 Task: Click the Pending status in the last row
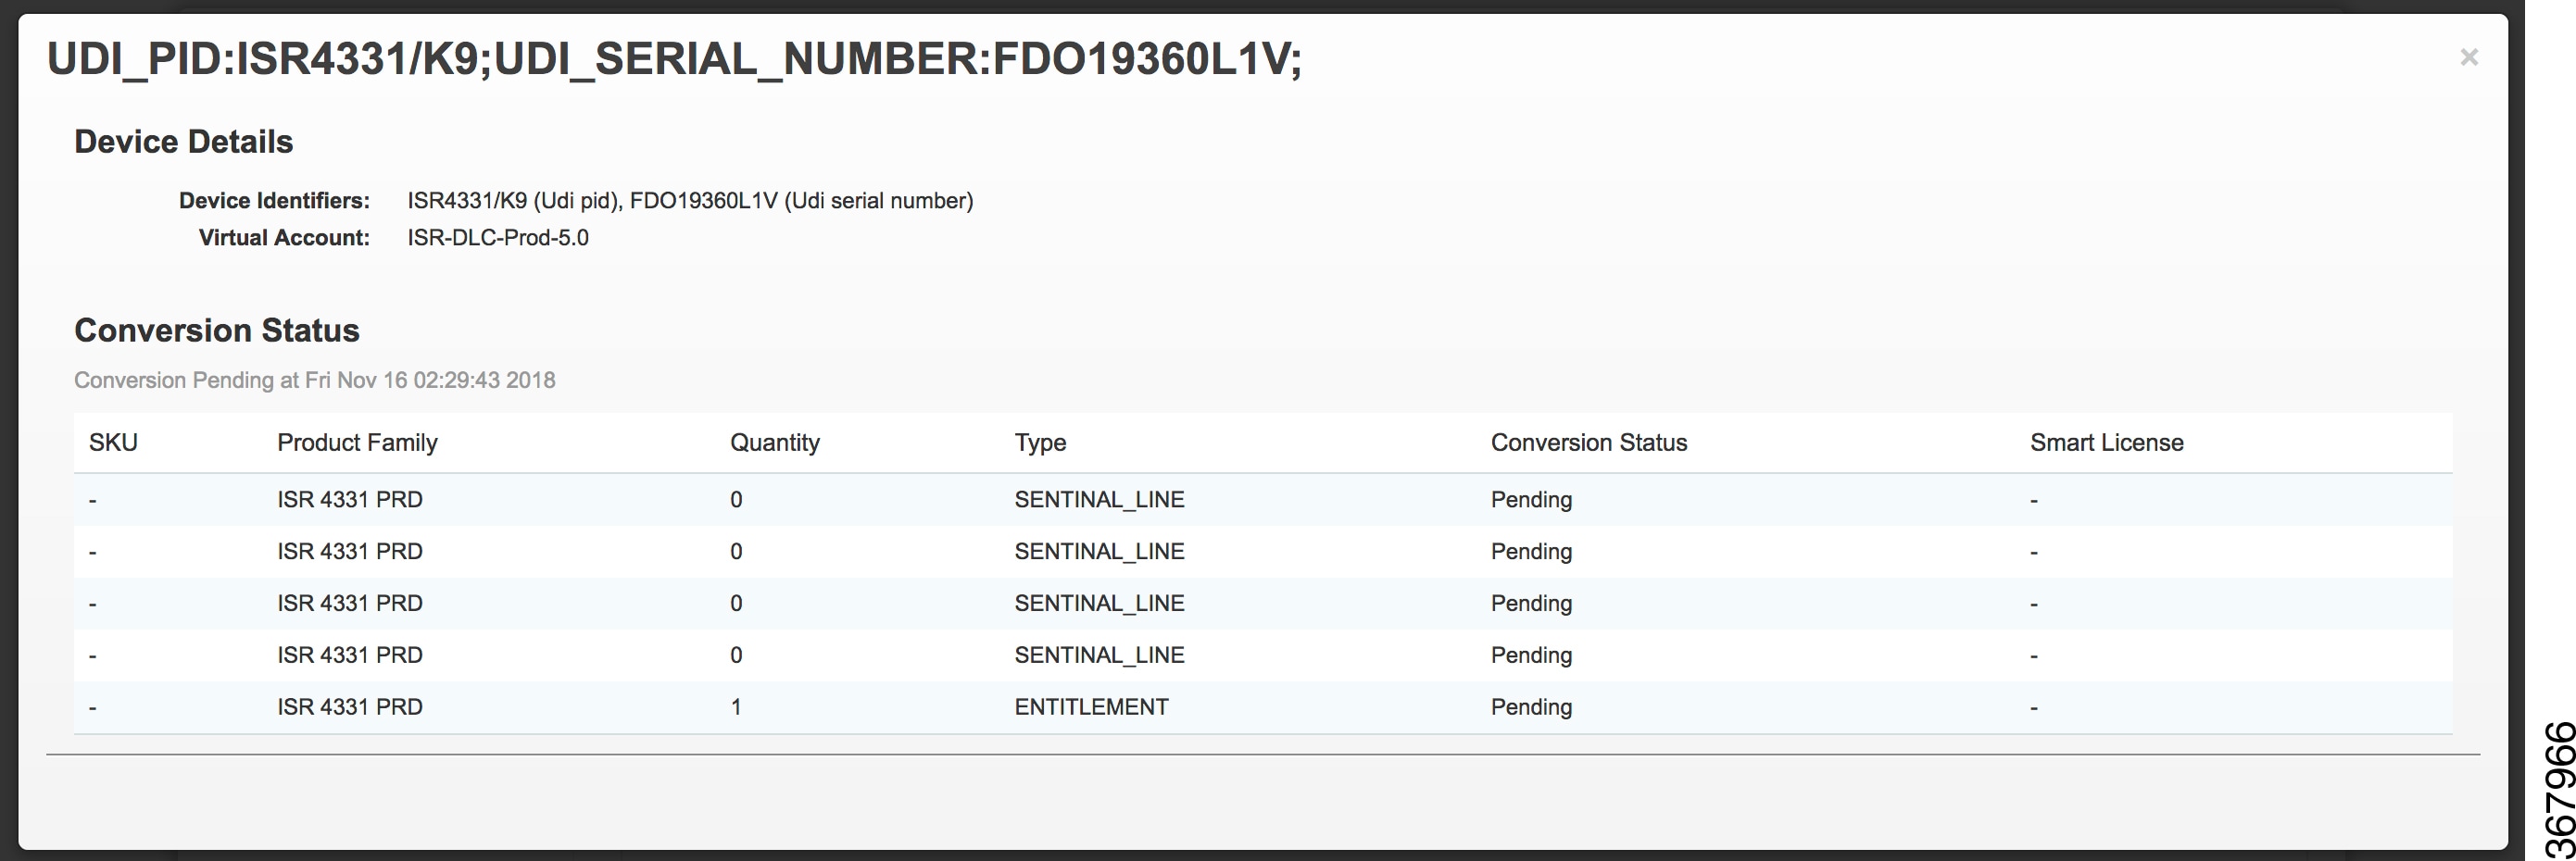tap(1532, 706)
